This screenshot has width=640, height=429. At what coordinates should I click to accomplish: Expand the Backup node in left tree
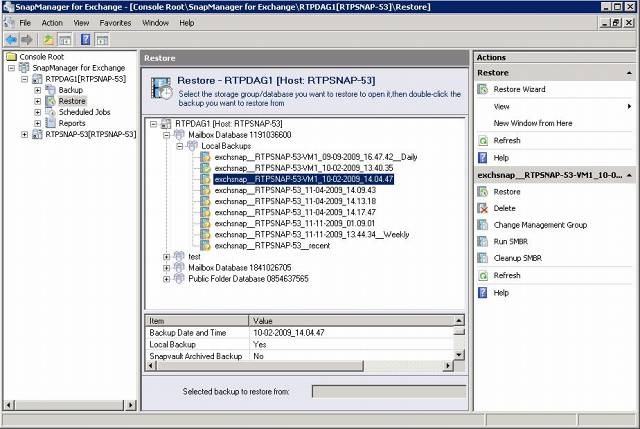pos(38,90)
